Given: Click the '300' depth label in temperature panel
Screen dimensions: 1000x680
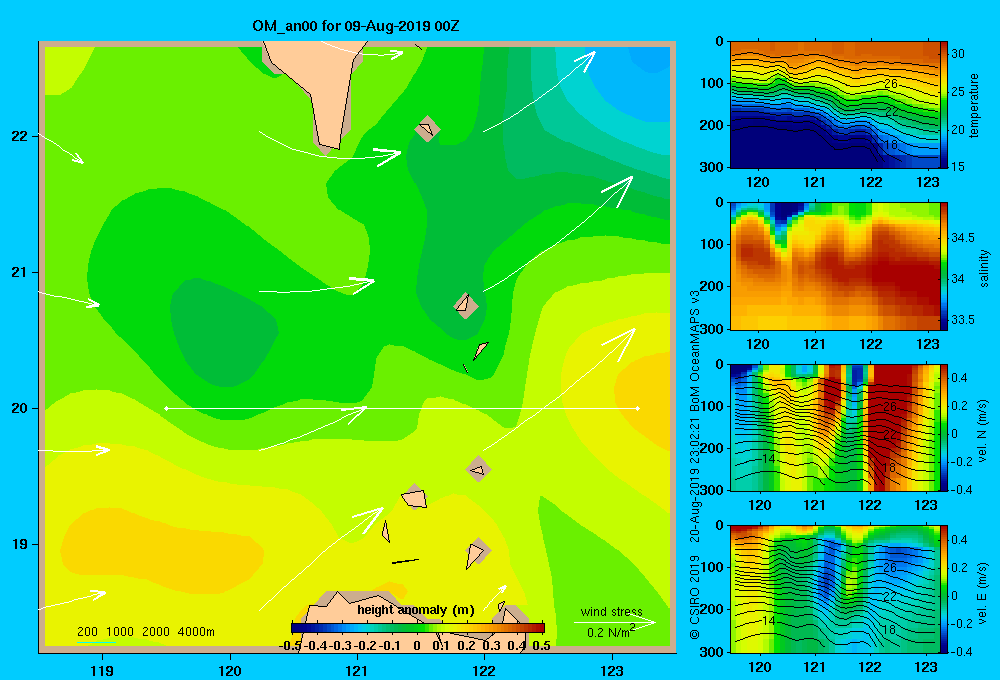Looking at the screenshot, I should click(x=712, y=167).
